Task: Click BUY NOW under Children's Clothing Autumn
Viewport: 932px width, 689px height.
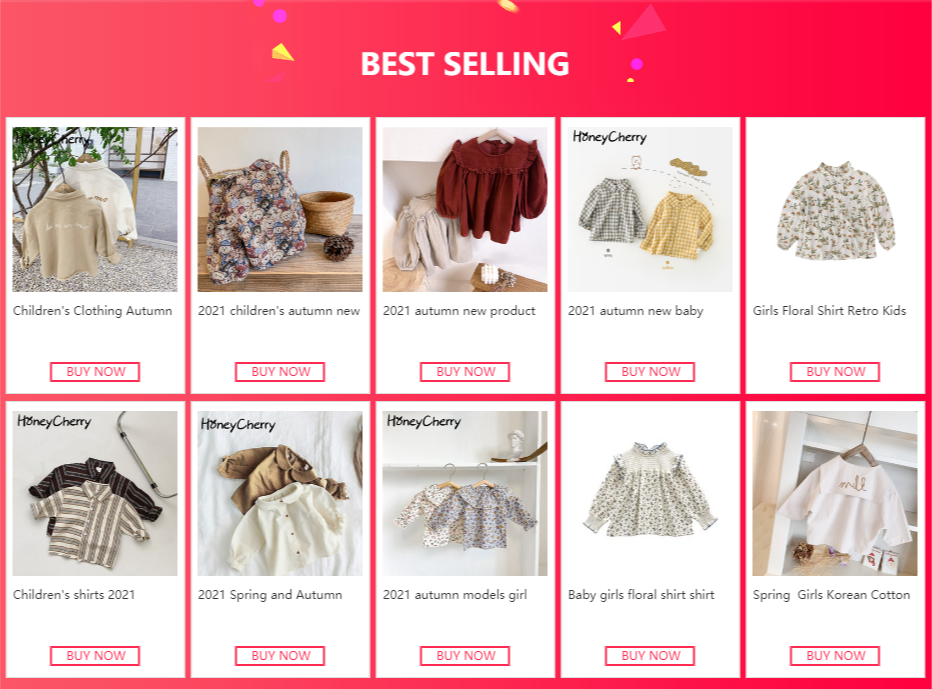Action: coord(95,372)
